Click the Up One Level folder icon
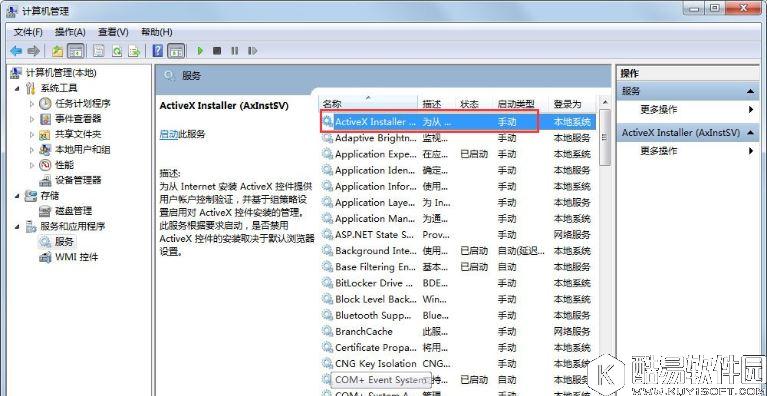Screen dimensions: 767x396 tap(58, 50)
